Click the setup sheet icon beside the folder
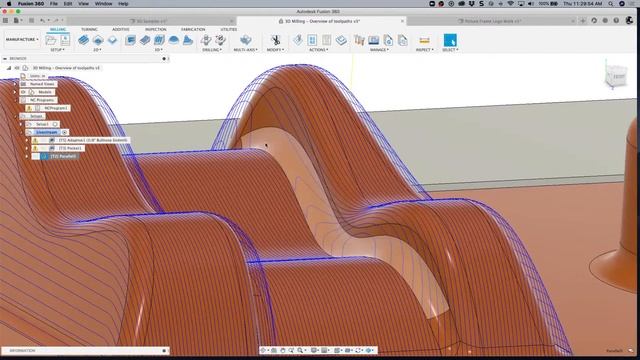640x360 pixels. tap(65, 40)
